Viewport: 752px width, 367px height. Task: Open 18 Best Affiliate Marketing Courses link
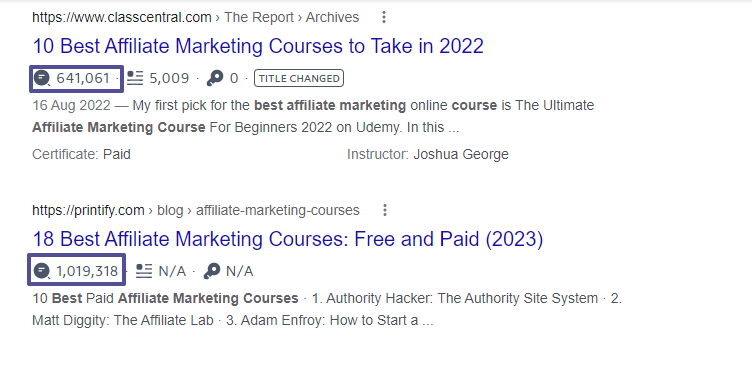(288, 239)
